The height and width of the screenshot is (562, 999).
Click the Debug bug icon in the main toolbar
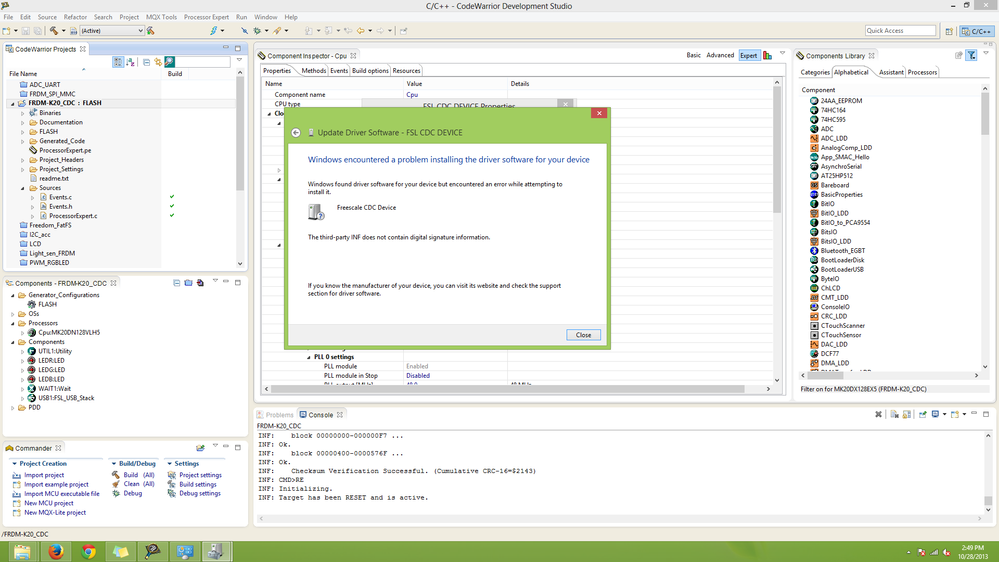point(257,31)
